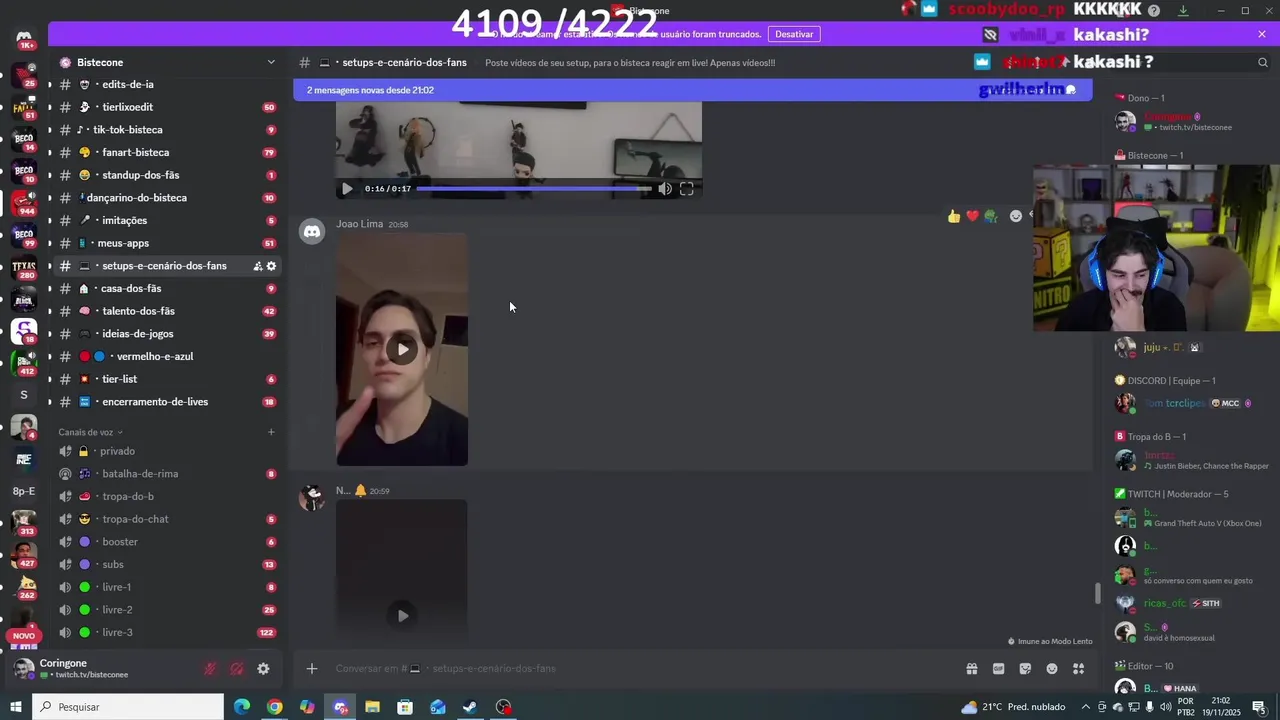This screenshot has height=720, width=1280.
Task: React with thumbs up to Joao Lima message
Action: (x=954, y=216)
